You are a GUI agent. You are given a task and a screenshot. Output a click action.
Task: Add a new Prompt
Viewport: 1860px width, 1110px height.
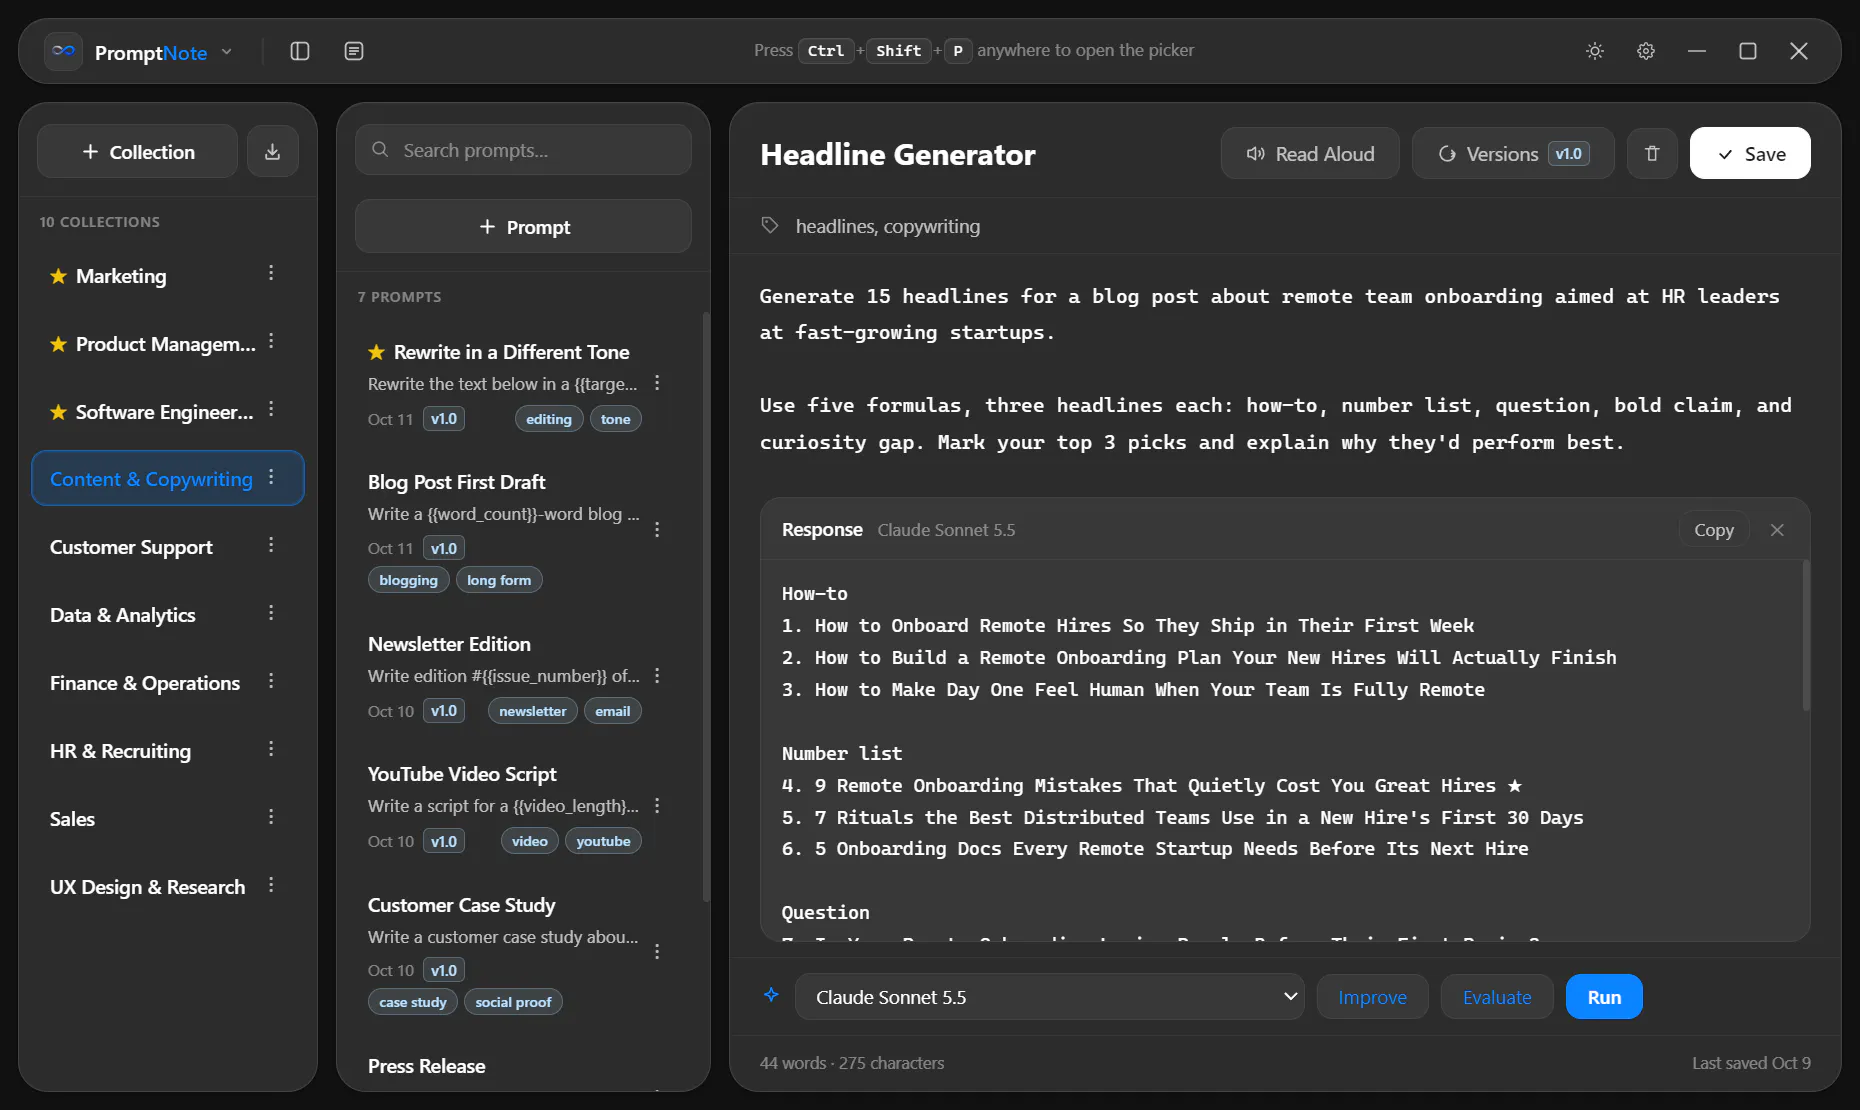pyautogui.click(x=523, y=227)
